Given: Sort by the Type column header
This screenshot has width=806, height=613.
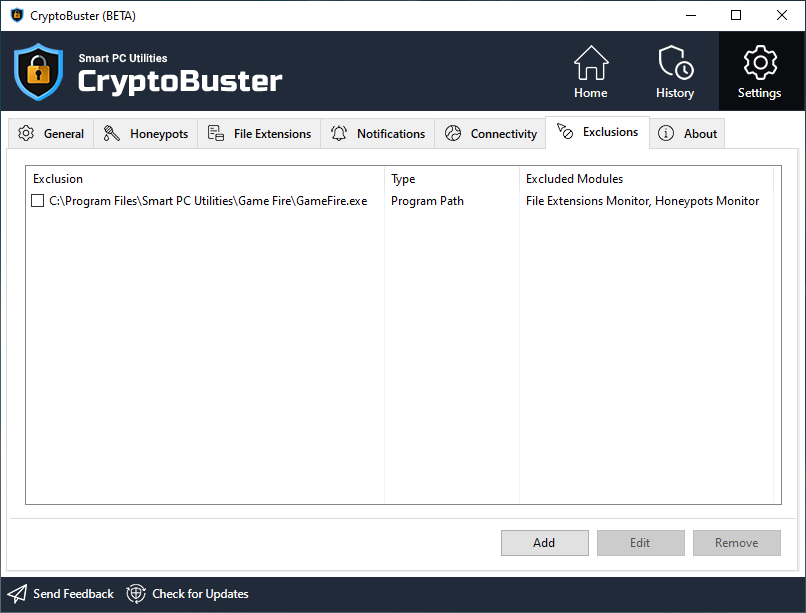Looking at the screenshot, I should (x=452, y=179).
